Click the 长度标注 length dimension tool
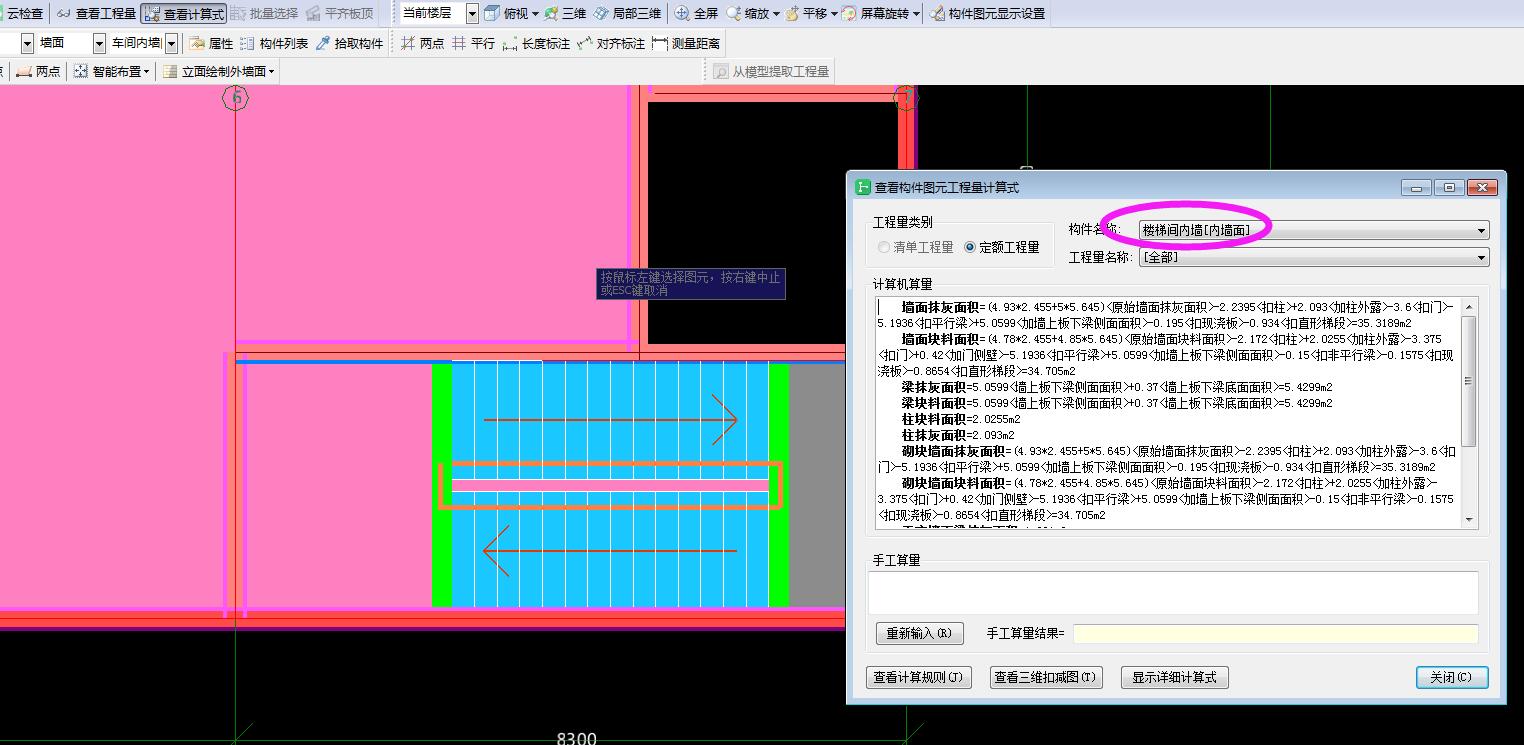The image size is (1524, 745). tap(535, 43)
